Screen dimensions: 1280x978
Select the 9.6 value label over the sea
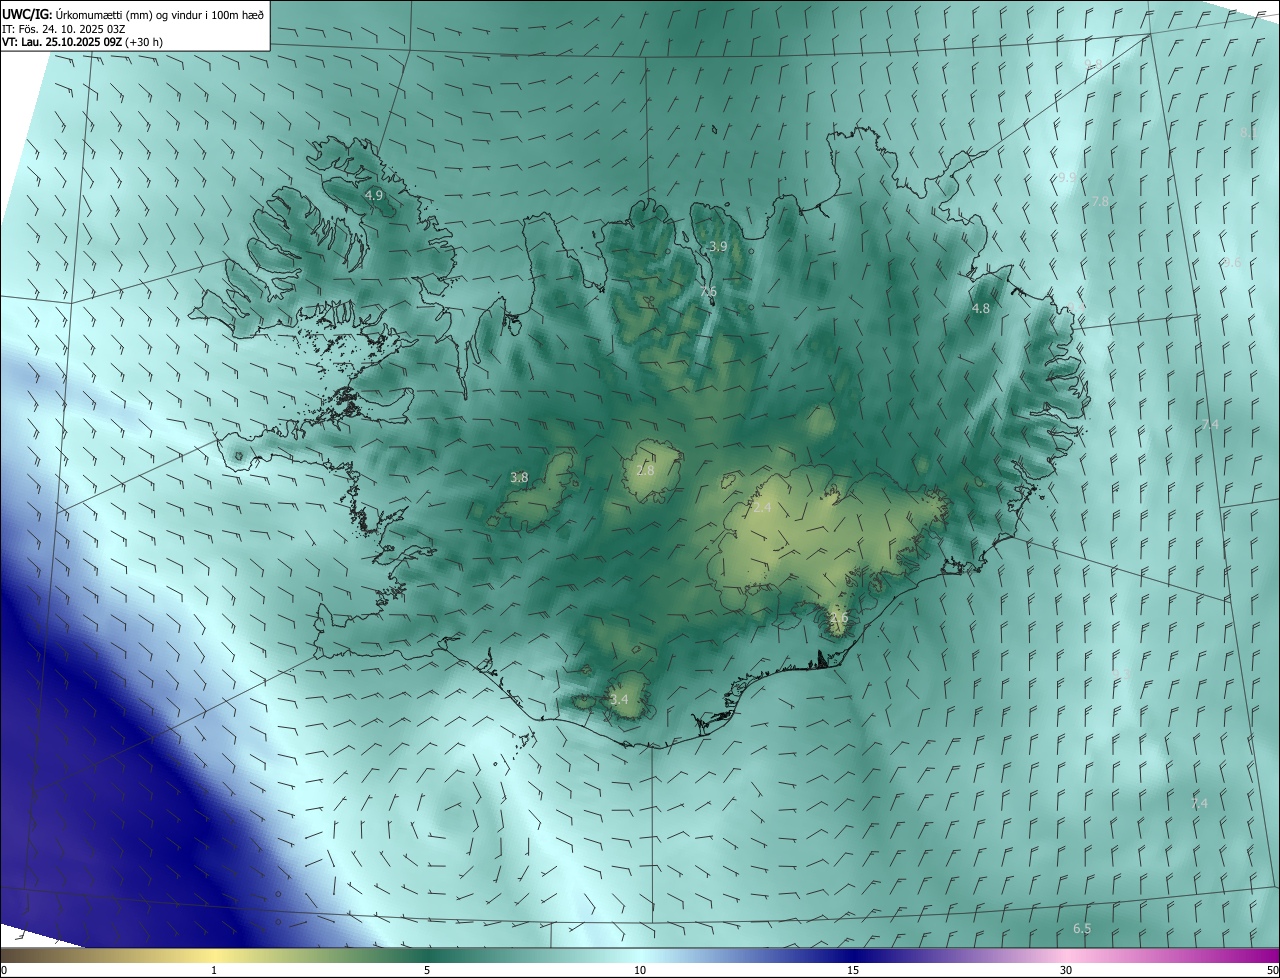(1232, 263)
